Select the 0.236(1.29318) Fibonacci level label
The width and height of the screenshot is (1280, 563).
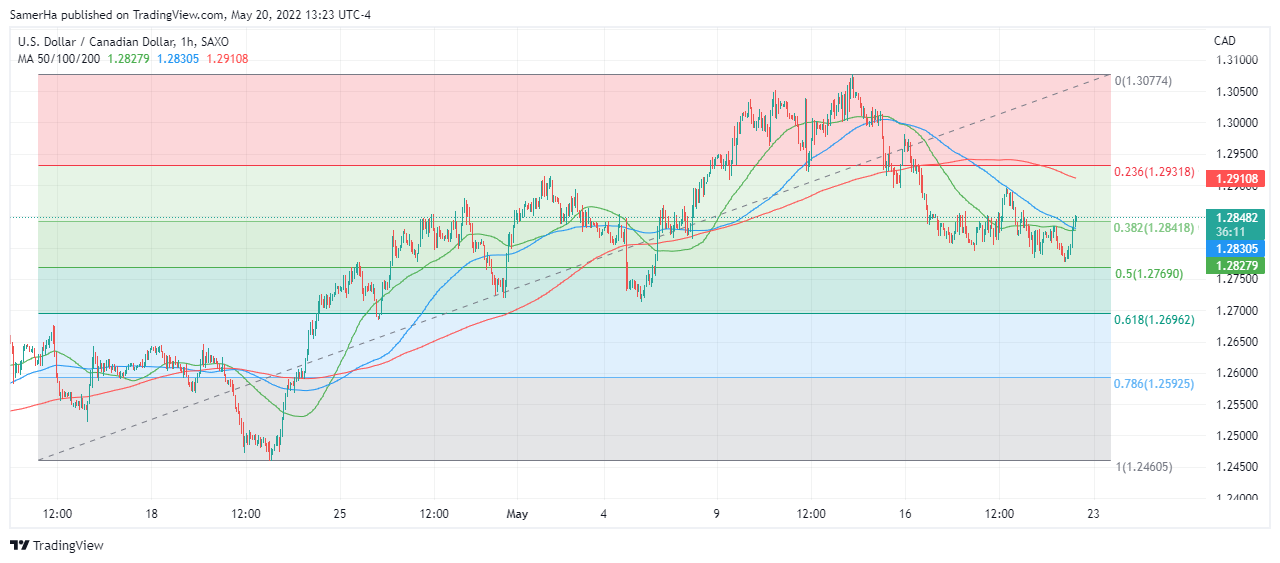1153,172
